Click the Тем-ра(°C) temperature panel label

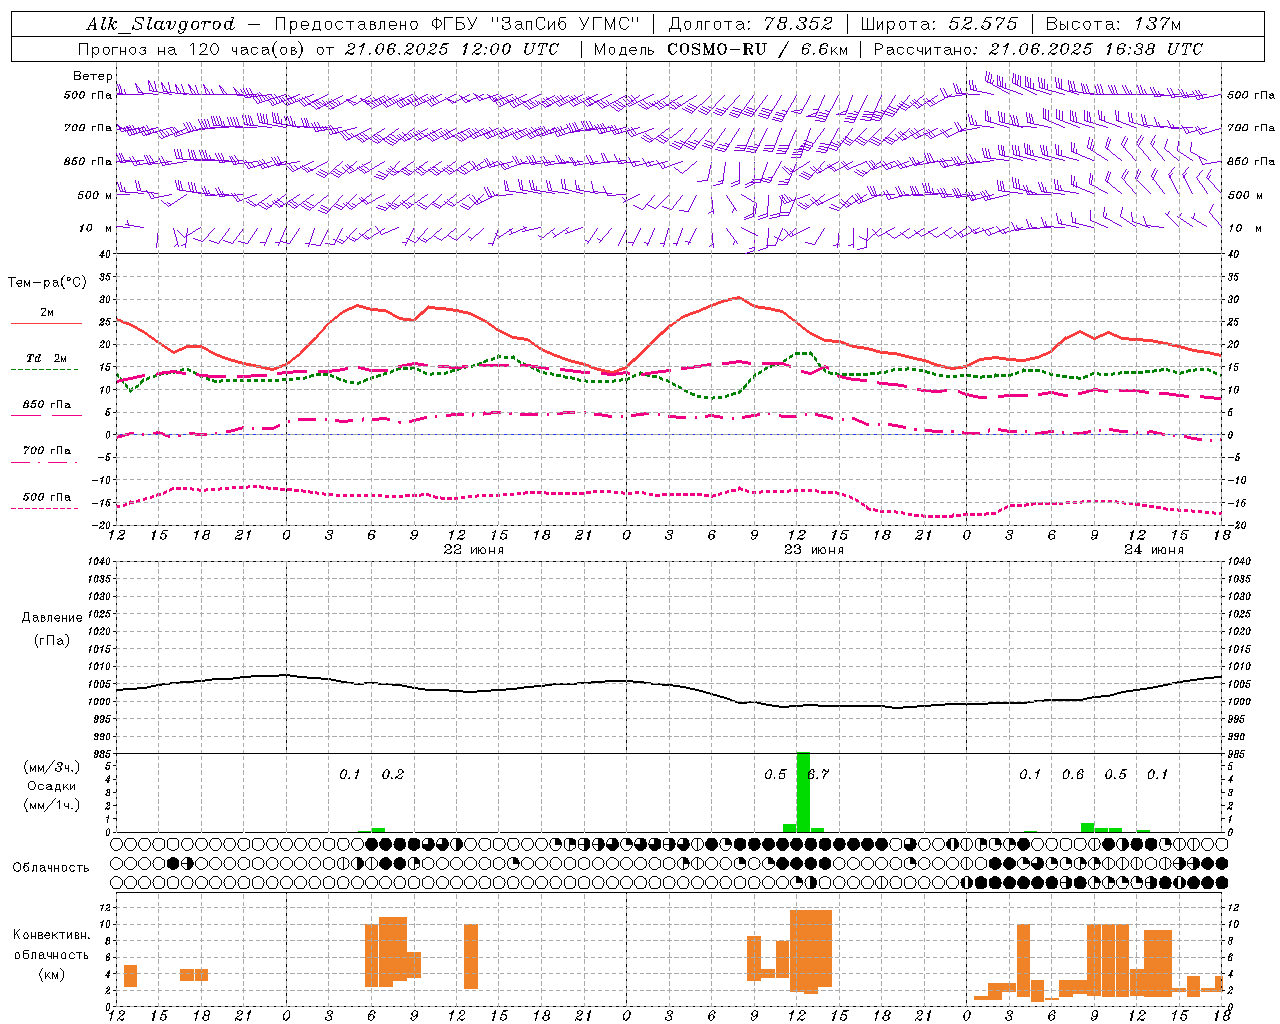(47, 283)
